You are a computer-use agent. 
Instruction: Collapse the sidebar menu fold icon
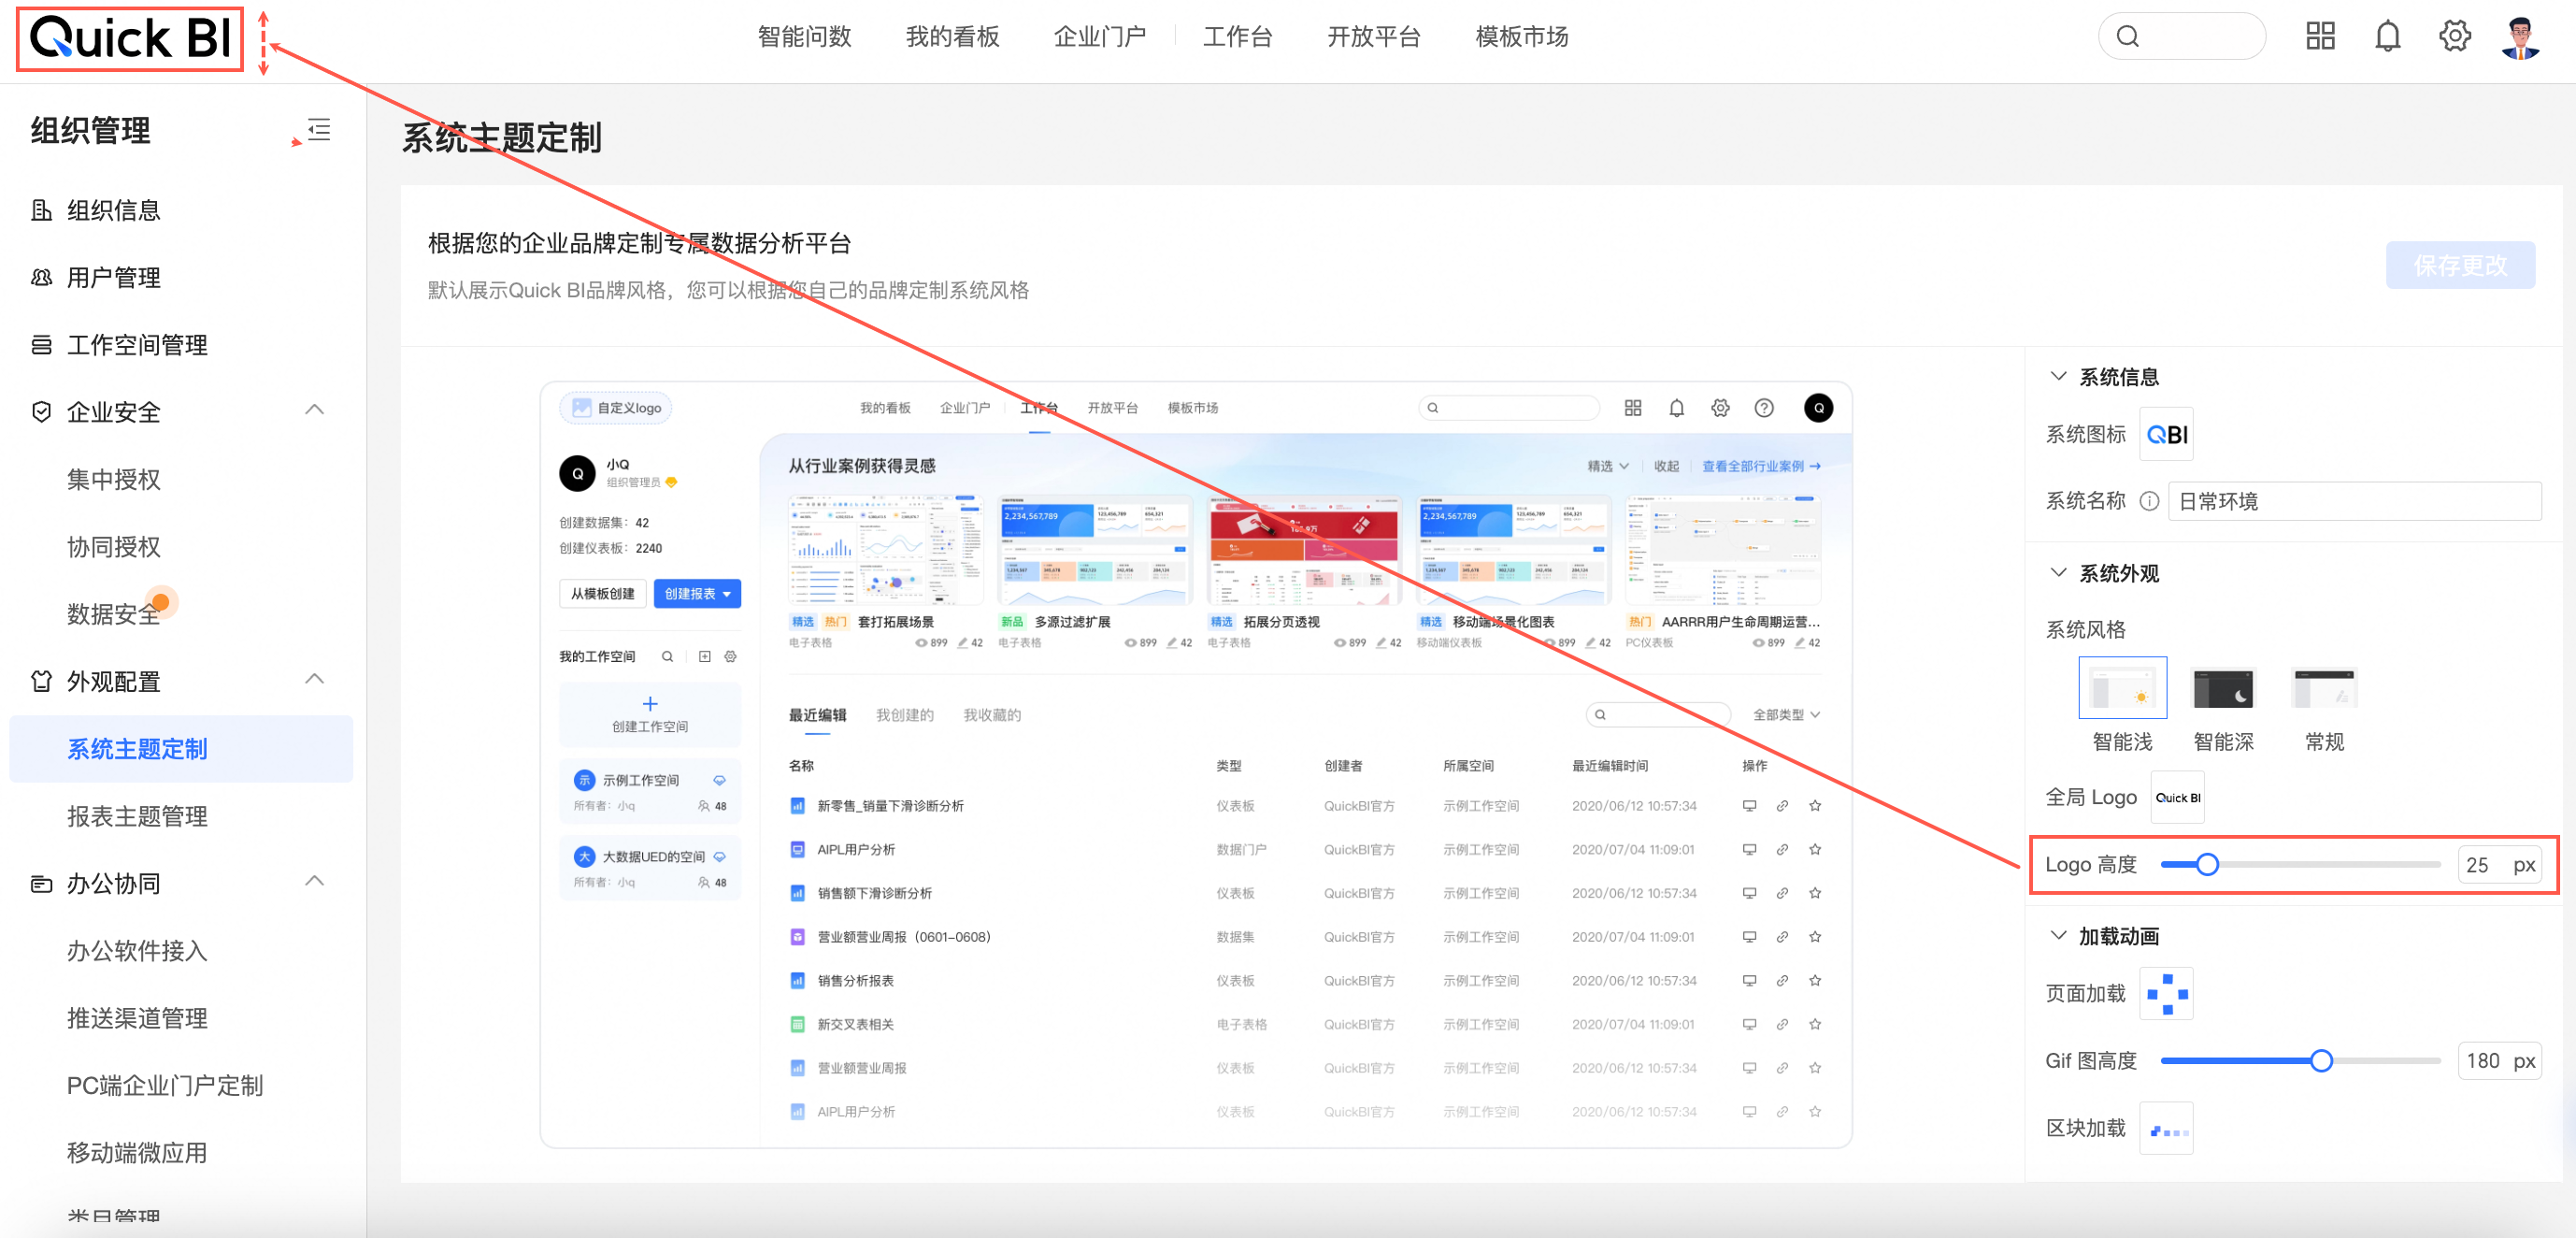318,130
